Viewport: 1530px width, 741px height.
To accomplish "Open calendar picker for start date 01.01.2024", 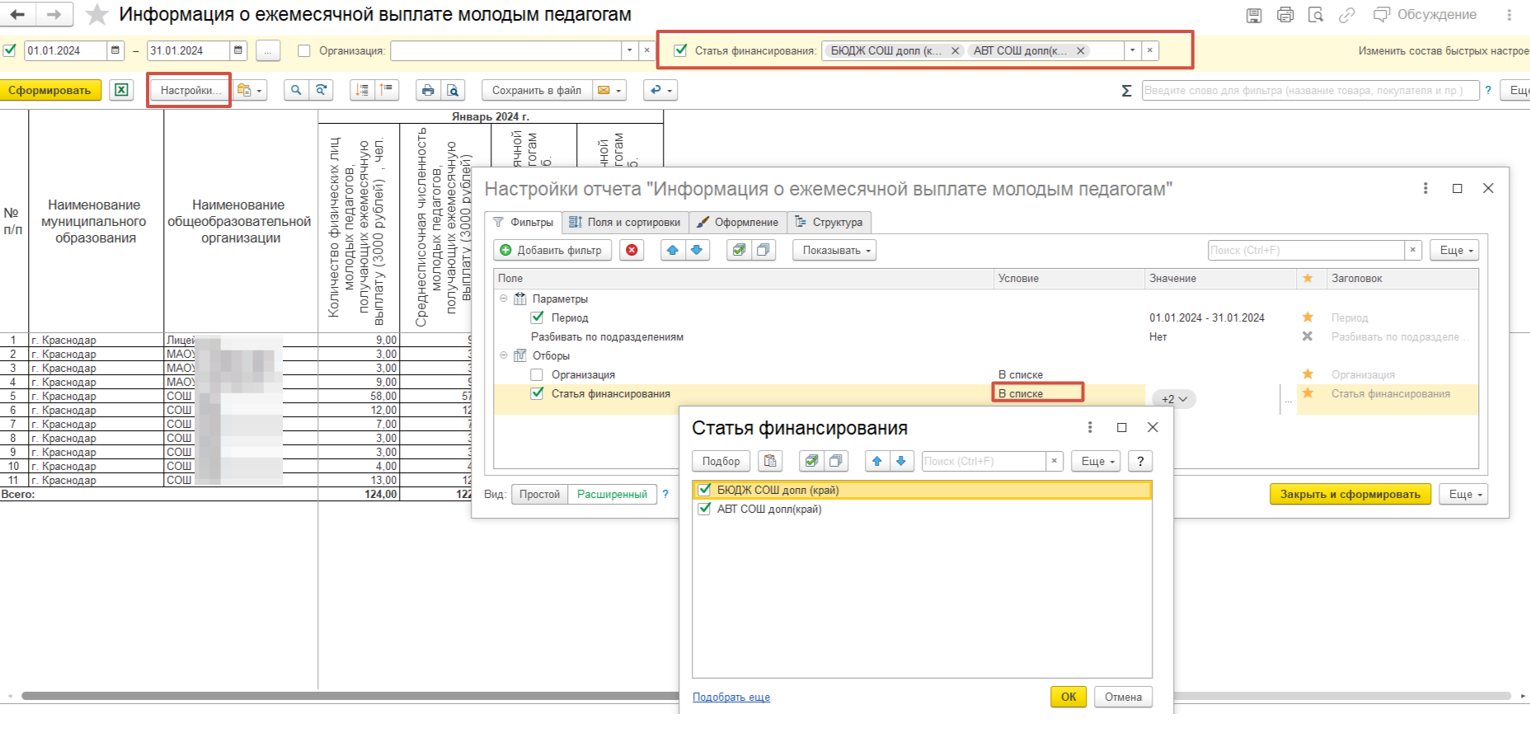I will click(x=116, y=50).
